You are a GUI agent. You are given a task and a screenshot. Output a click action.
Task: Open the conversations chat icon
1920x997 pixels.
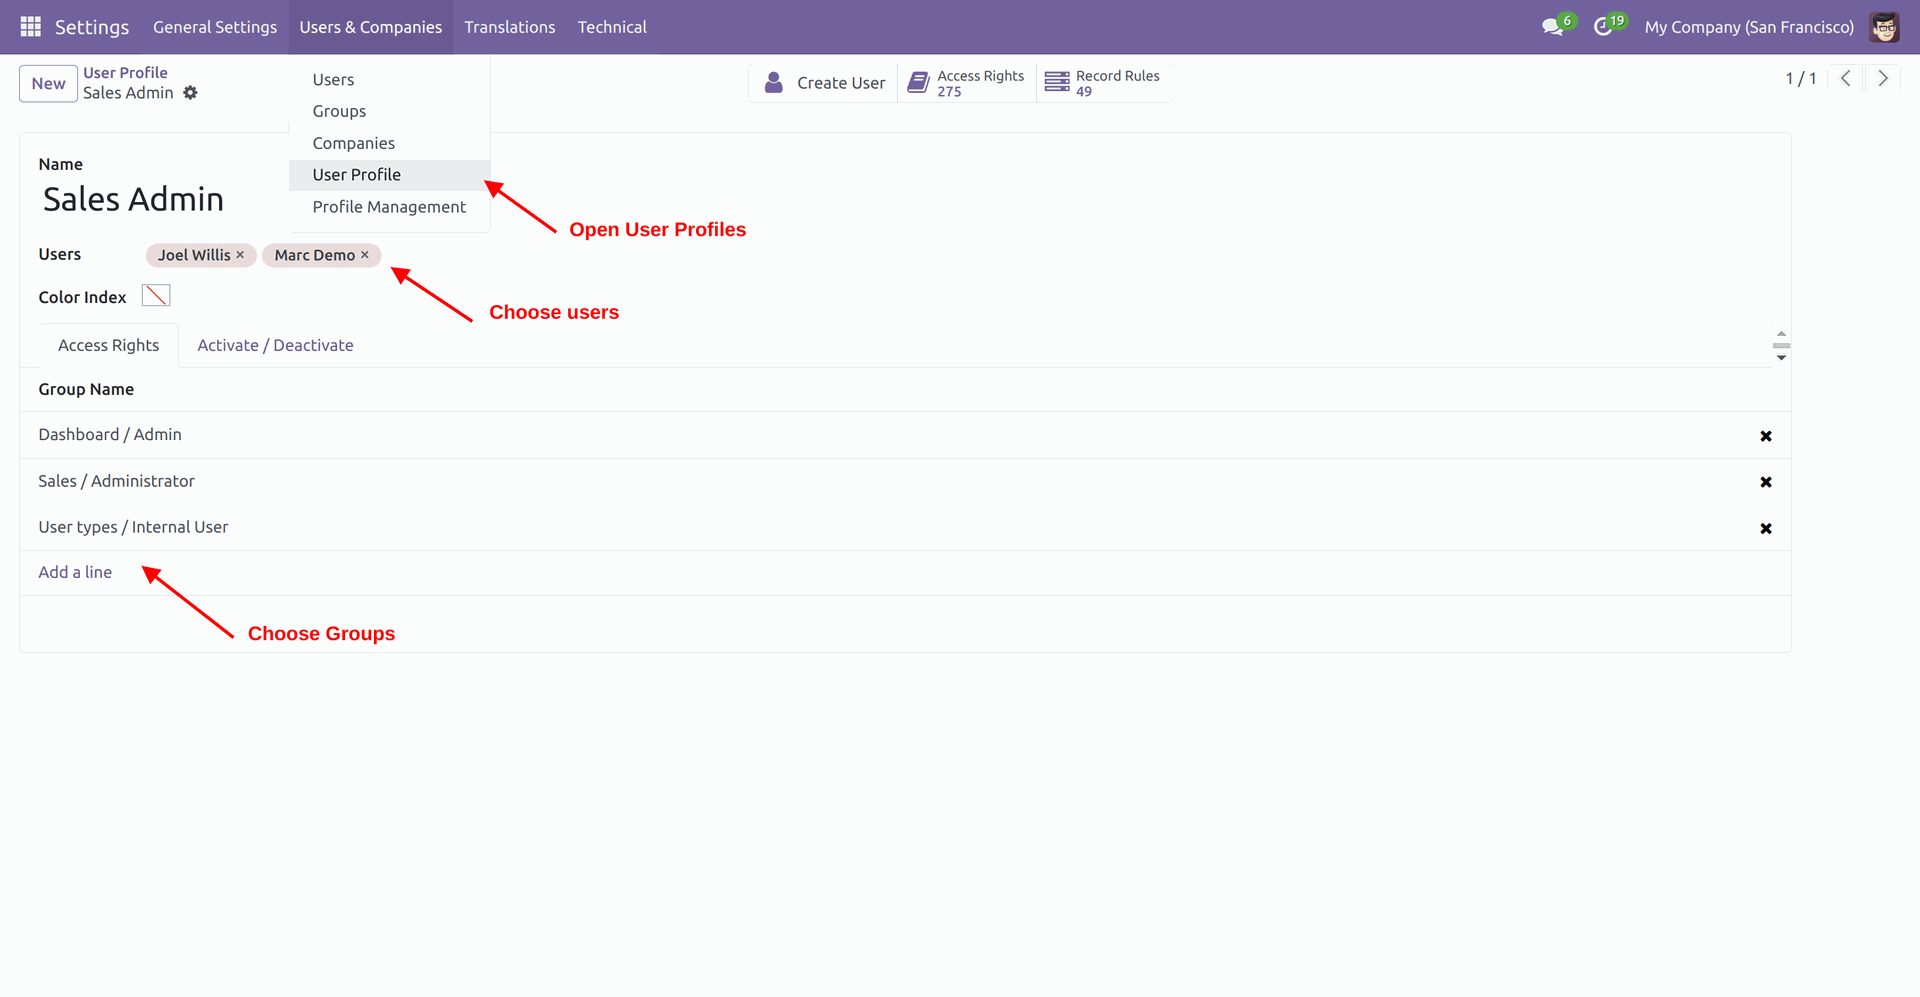pos(1552,27)
